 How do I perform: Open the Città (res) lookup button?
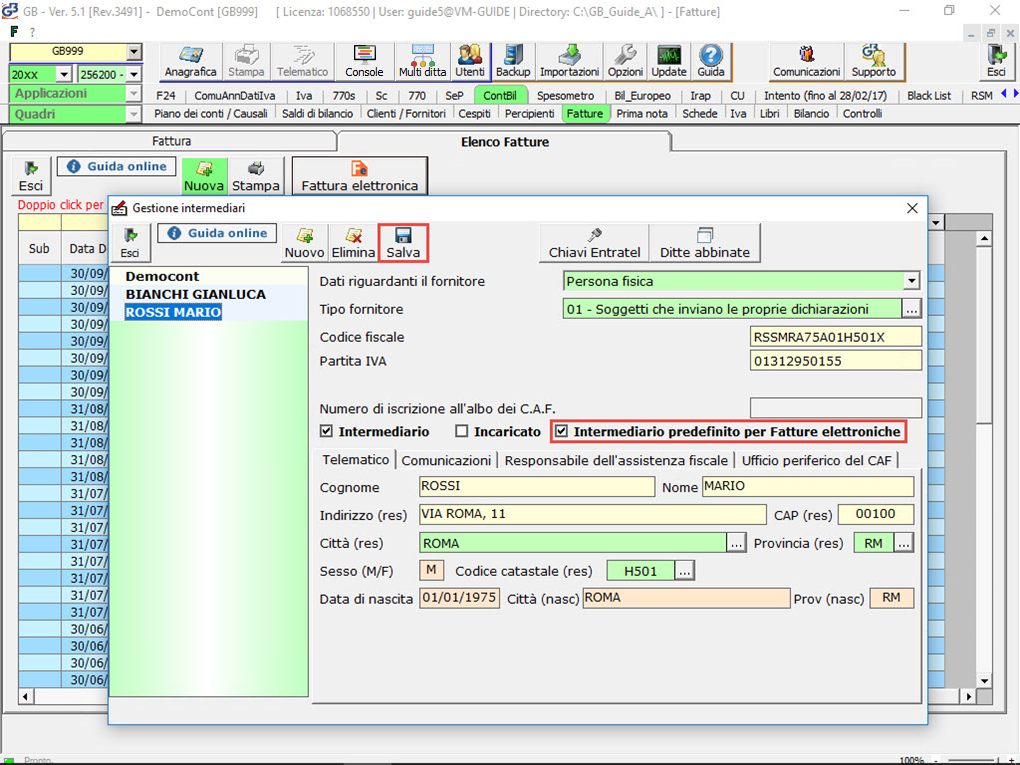click(736, 543)
